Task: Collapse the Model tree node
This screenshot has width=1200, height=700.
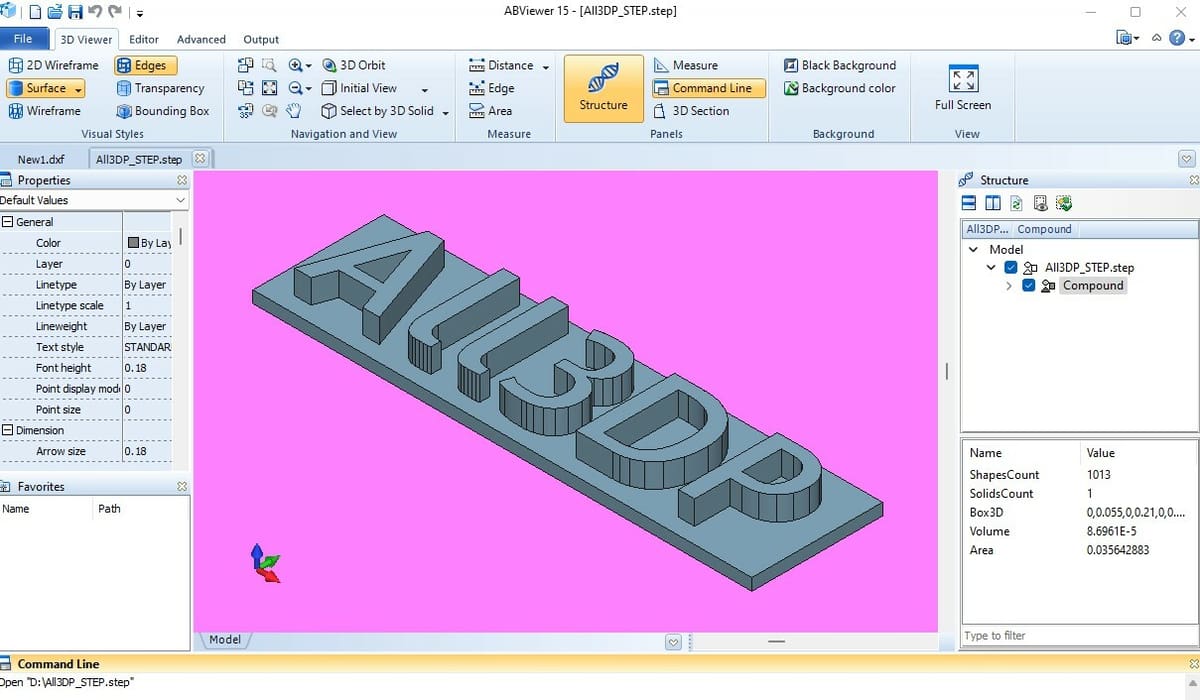Action: pyautogui.click(x=975, y=249)
